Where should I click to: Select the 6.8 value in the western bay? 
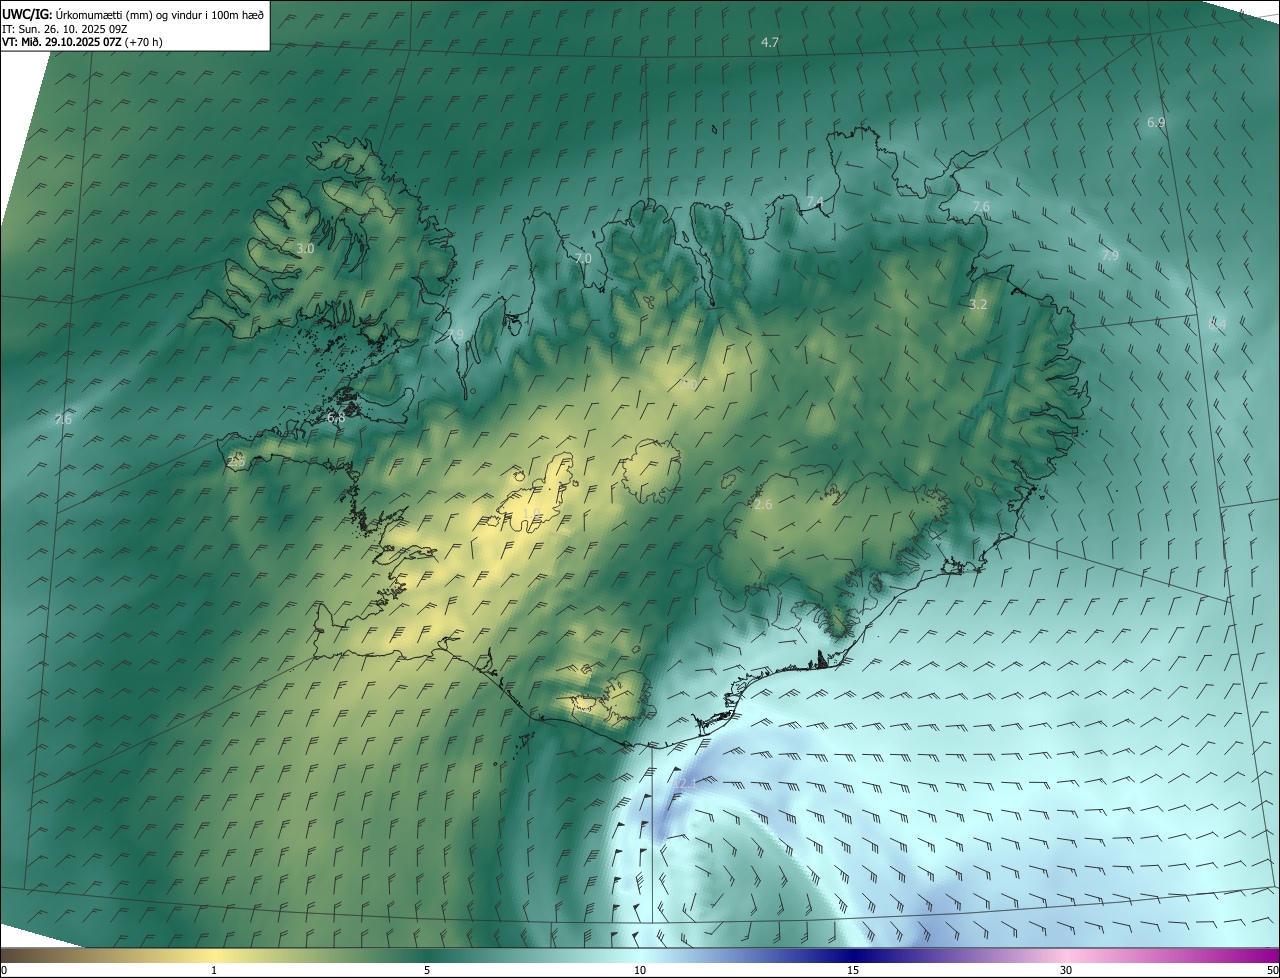tap(336, 418)
